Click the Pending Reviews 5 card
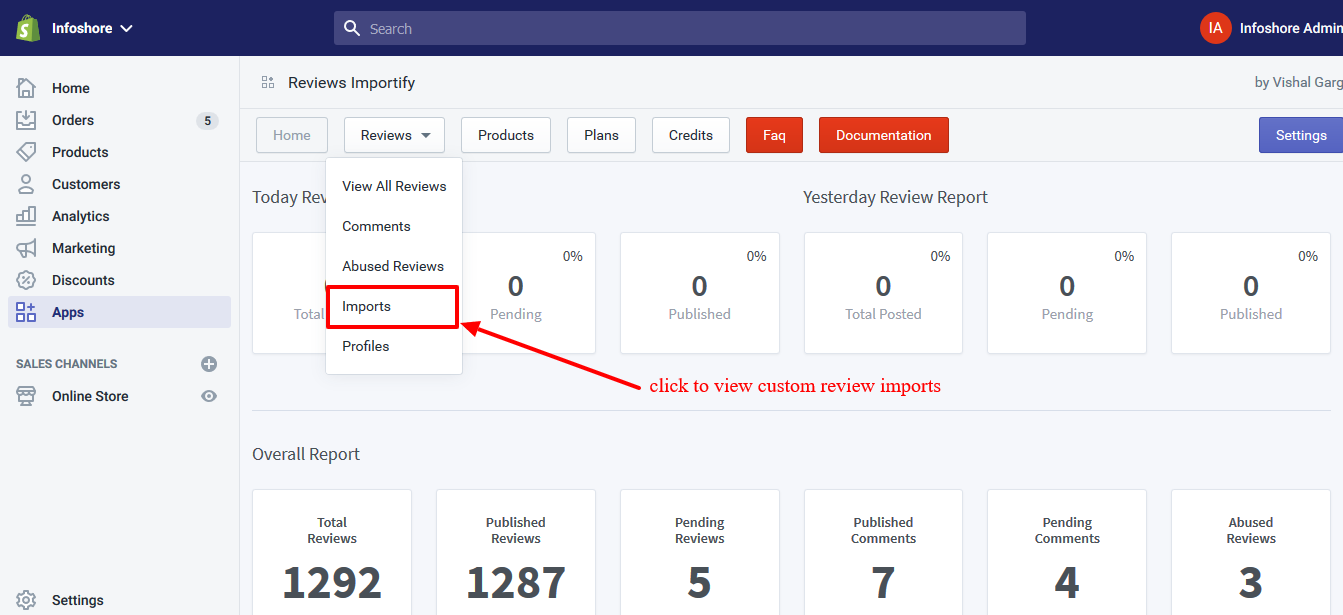This screenshot has width=1343, height=615. (x=700, y=552)
